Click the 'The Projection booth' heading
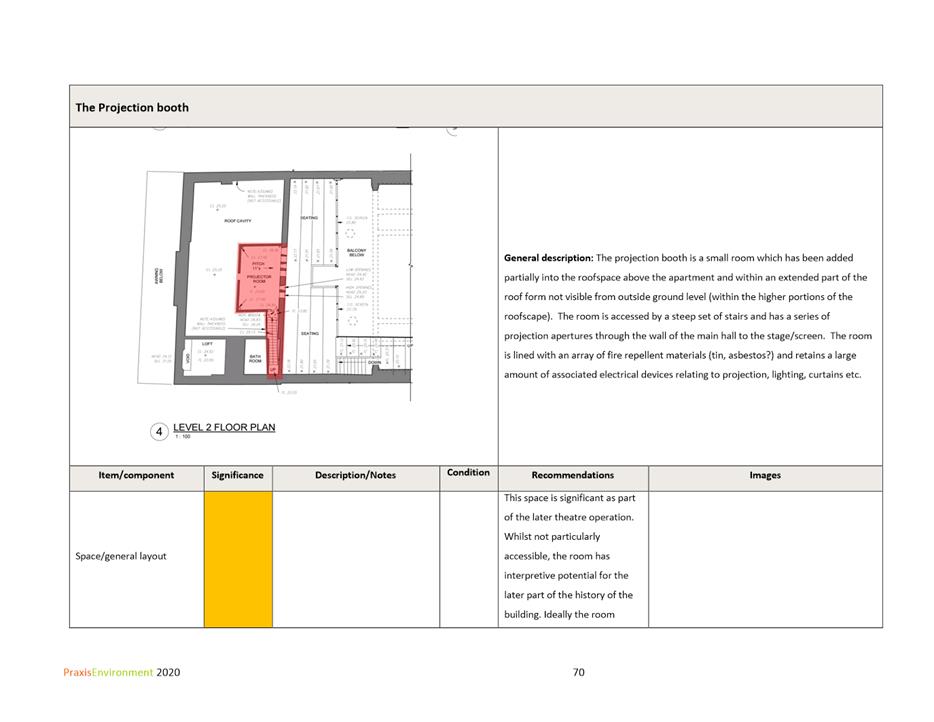 coord(132,107)
